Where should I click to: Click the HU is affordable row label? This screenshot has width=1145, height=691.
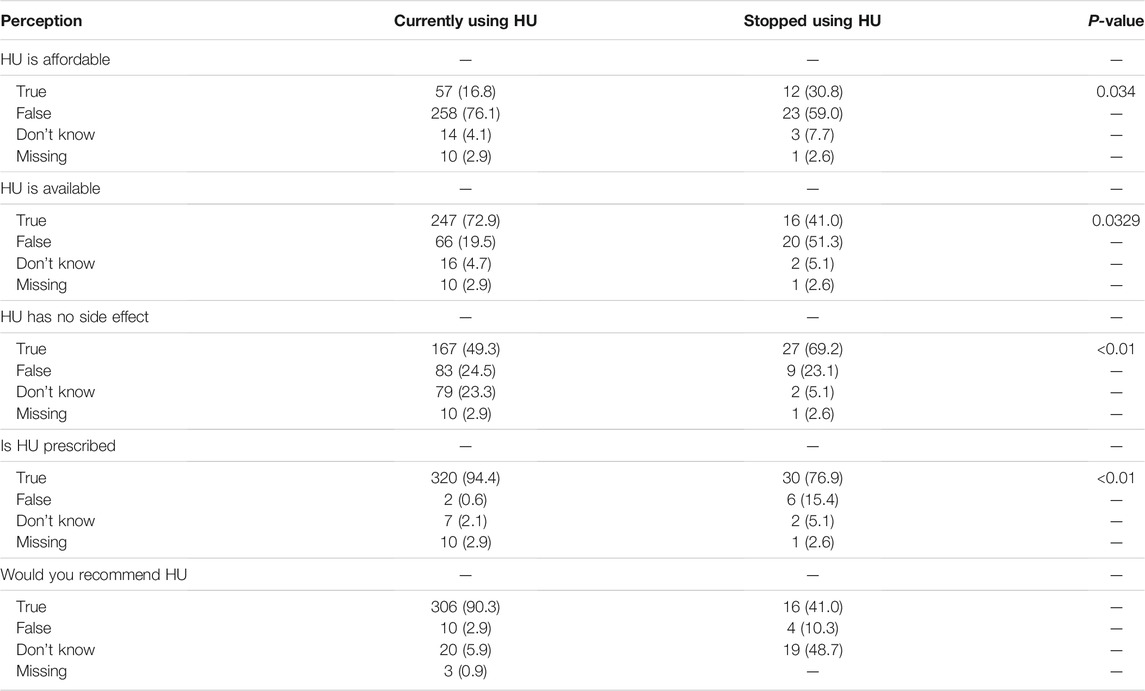55,60
